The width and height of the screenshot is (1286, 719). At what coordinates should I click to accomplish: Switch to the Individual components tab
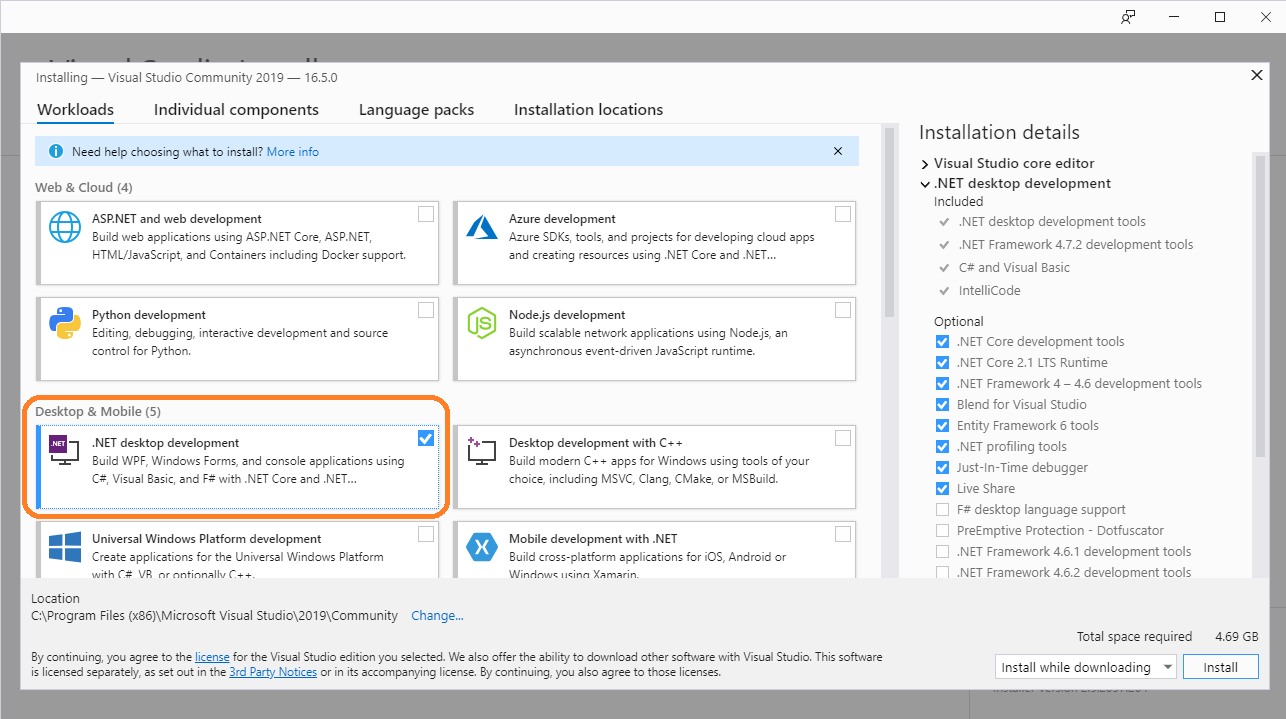(236, 110)
